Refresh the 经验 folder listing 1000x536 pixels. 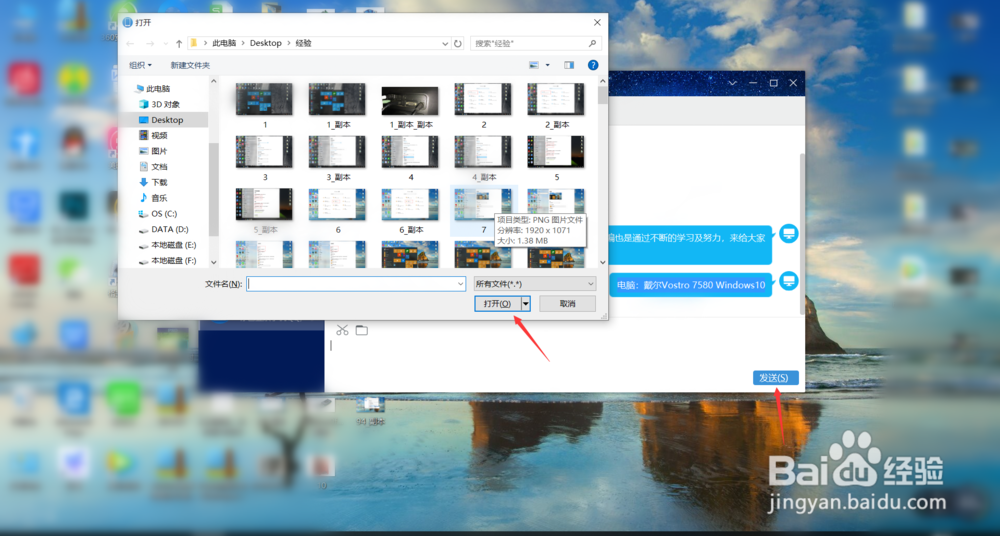(x=457, y=43)
